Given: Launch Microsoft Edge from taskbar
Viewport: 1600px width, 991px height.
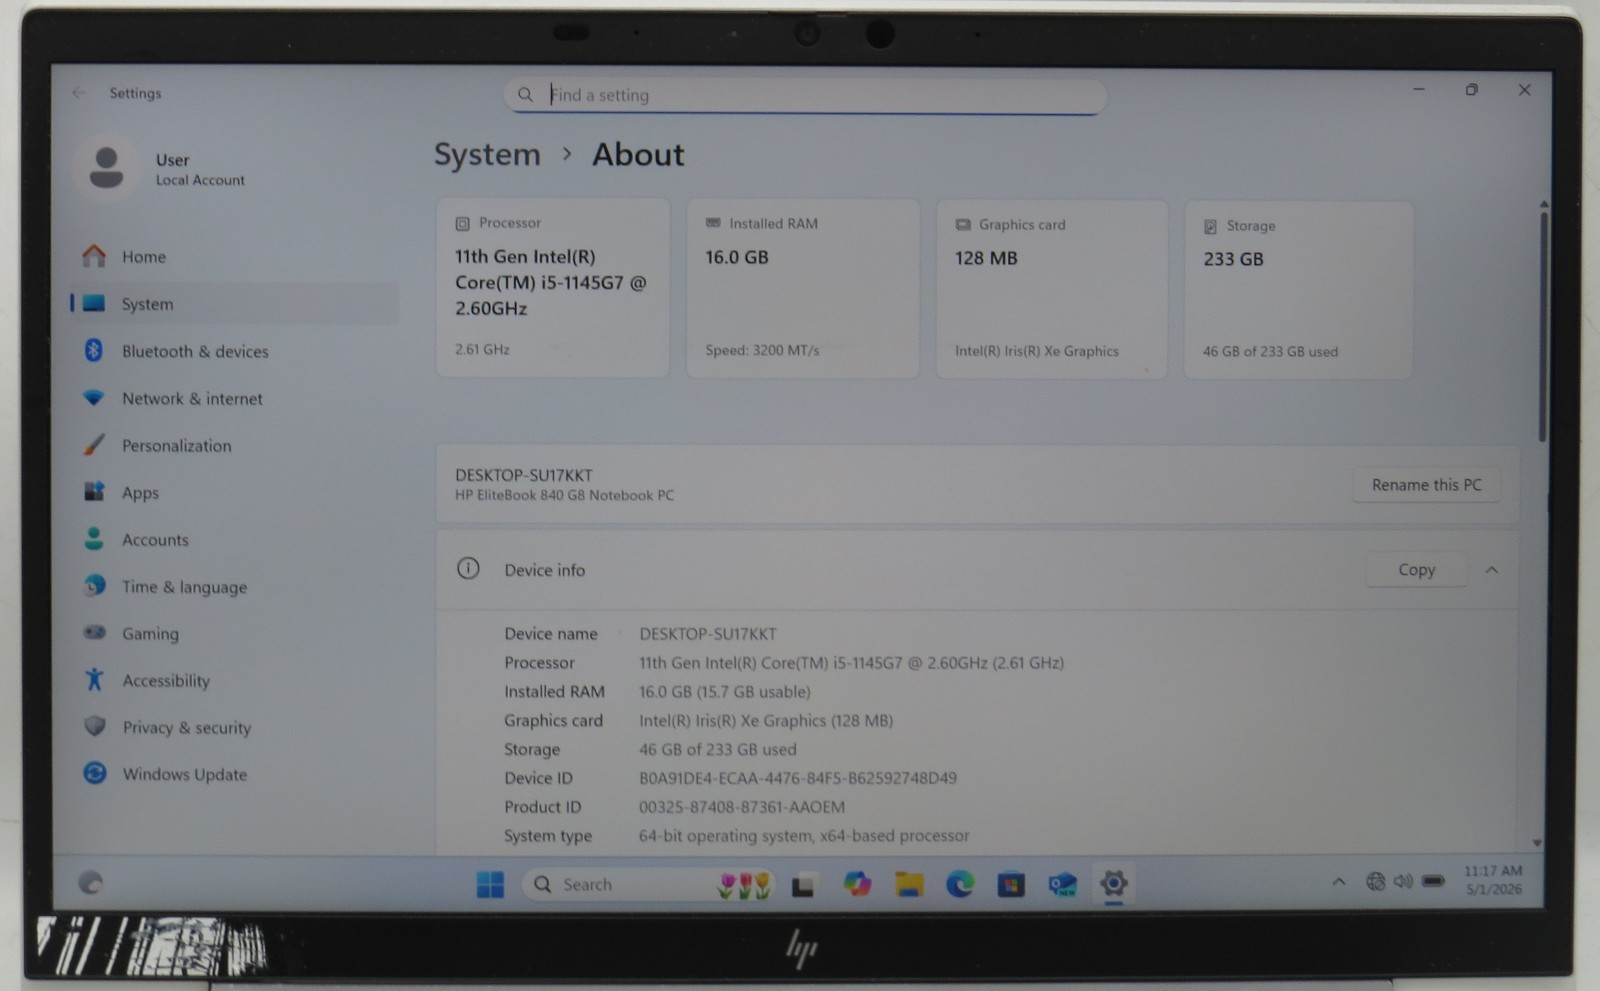Looking at the screenshot, I should click(x=960, y=884).
